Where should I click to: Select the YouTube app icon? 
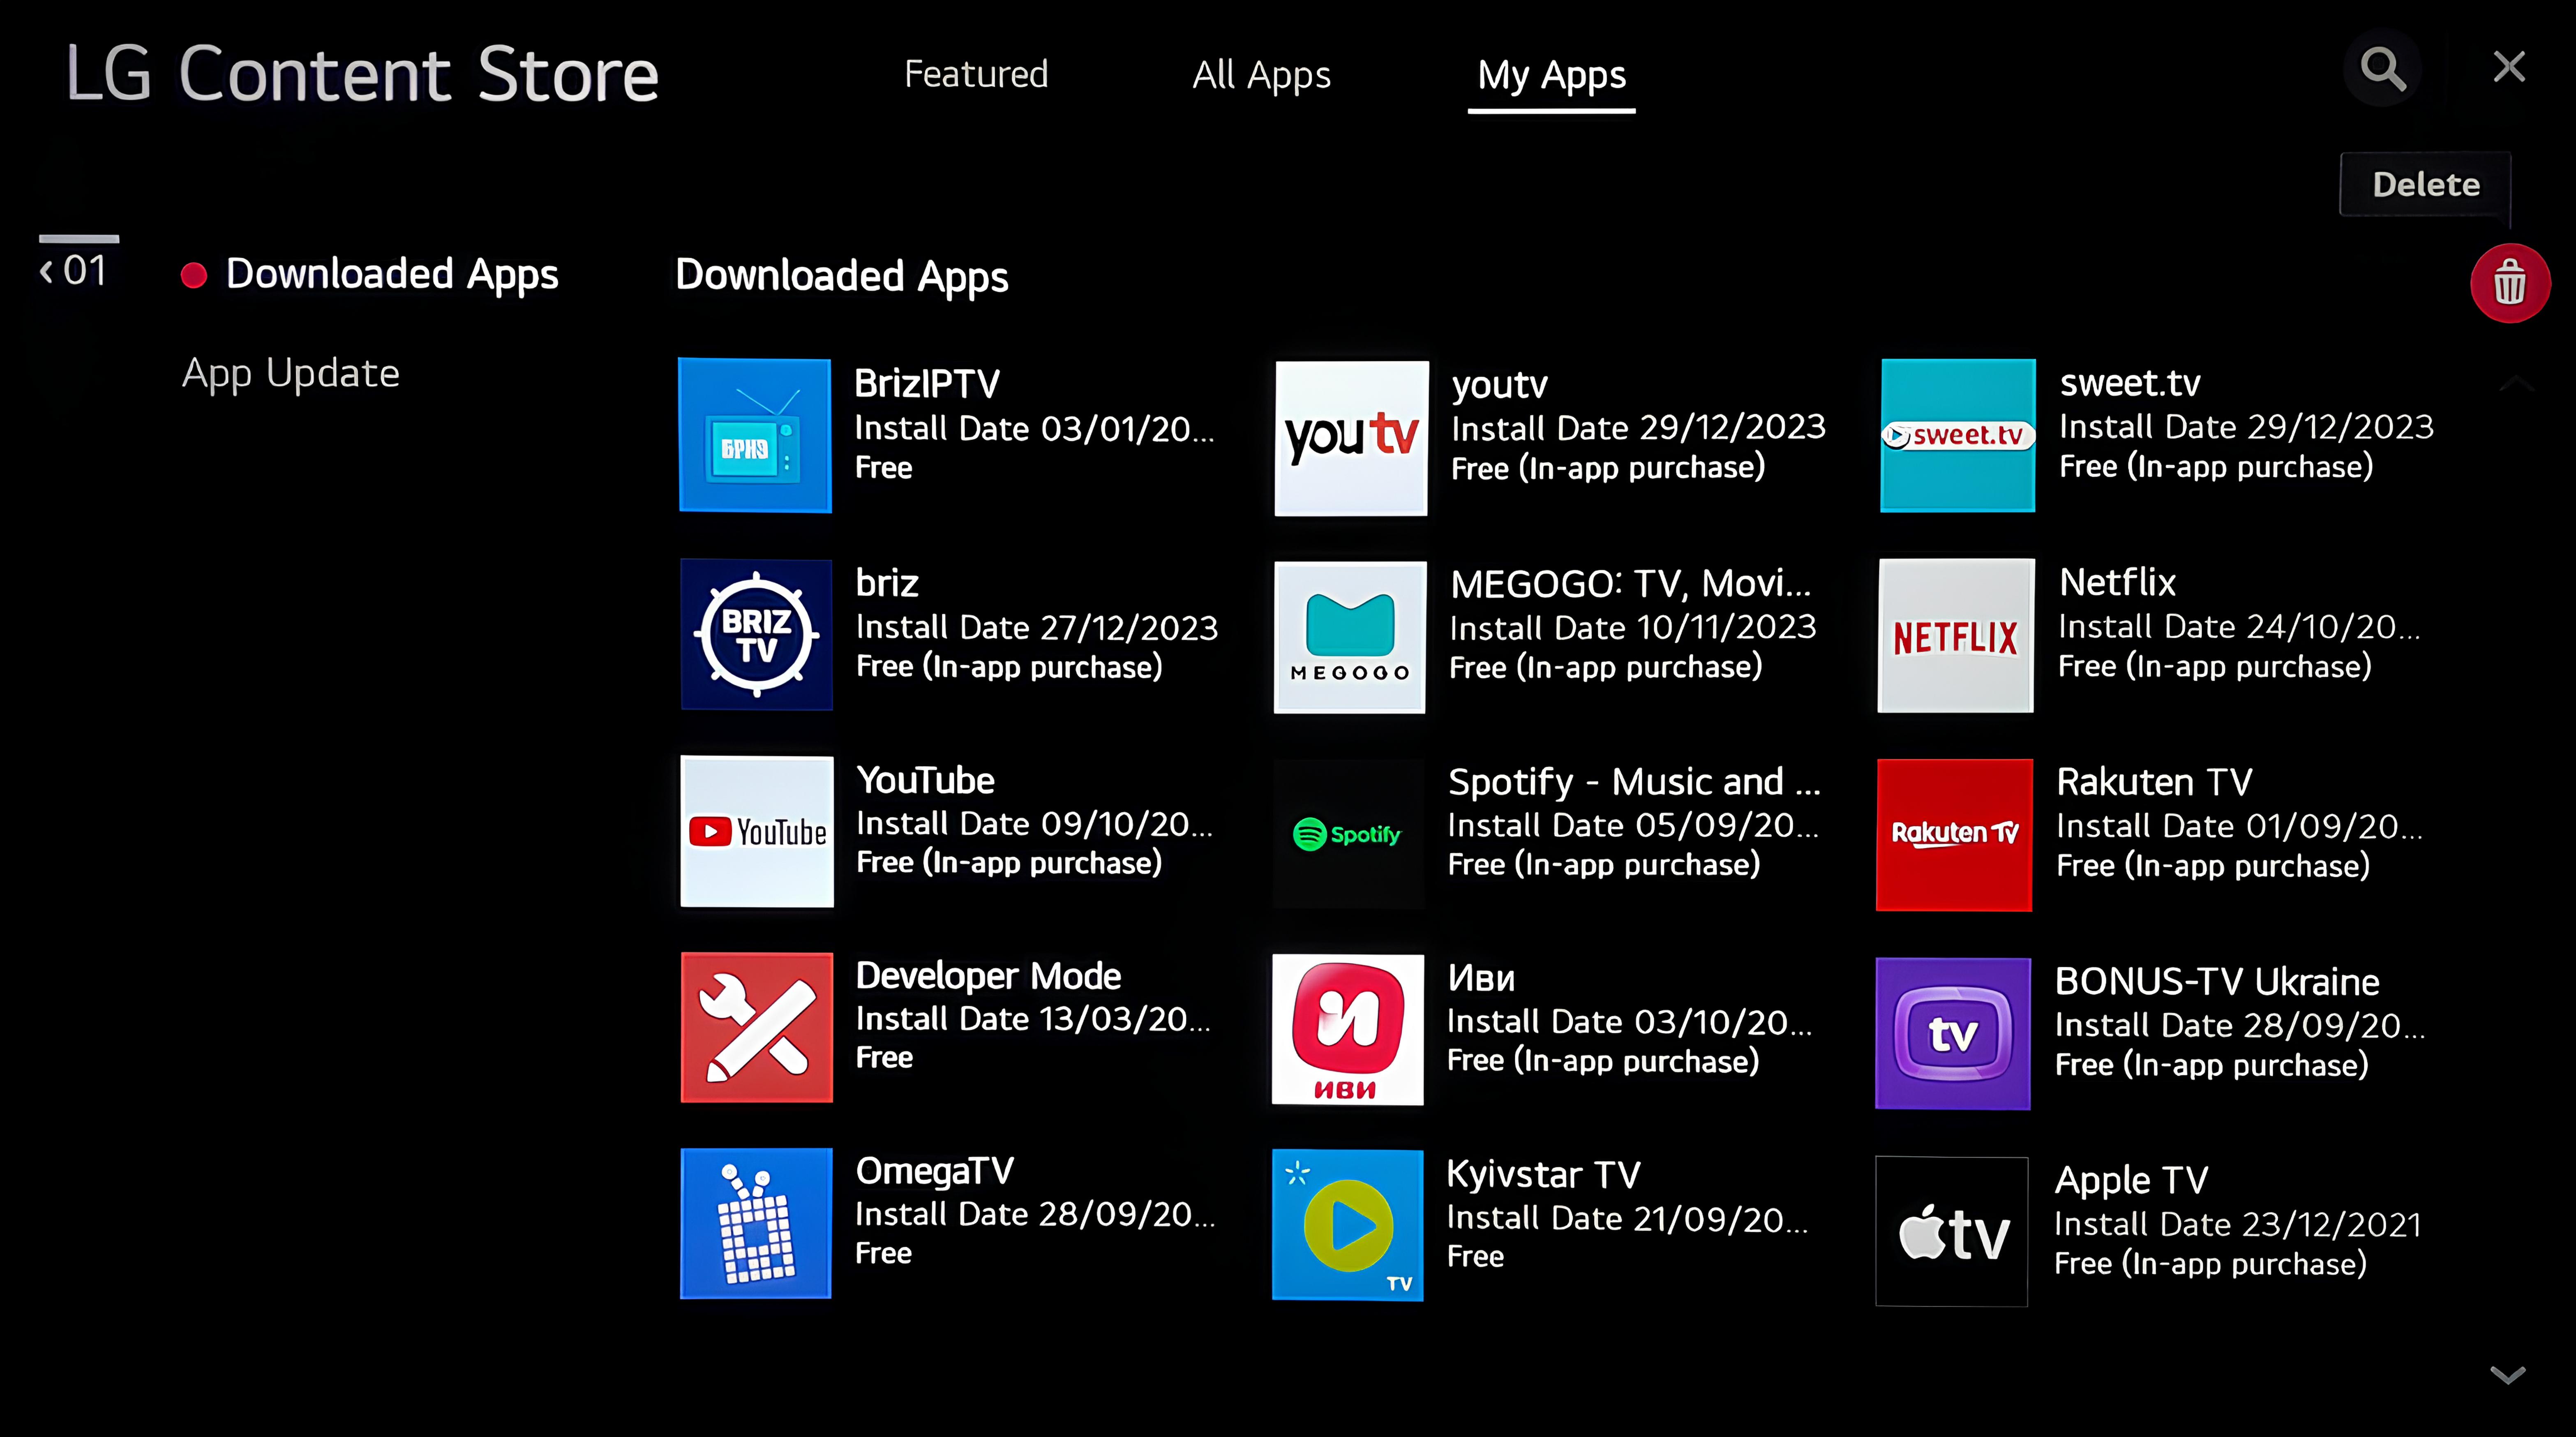(757, 831)
